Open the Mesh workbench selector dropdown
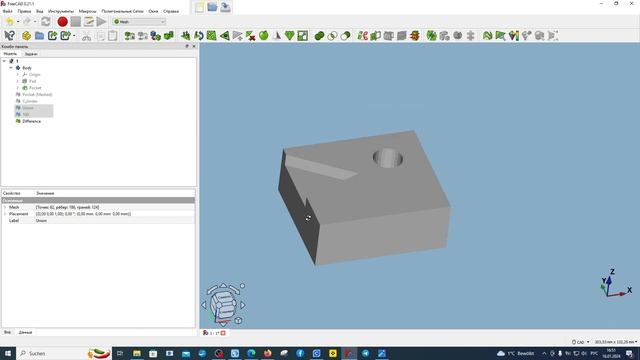Image resolution: width=640 pixels, height=360 pixels. pos(139,22)
